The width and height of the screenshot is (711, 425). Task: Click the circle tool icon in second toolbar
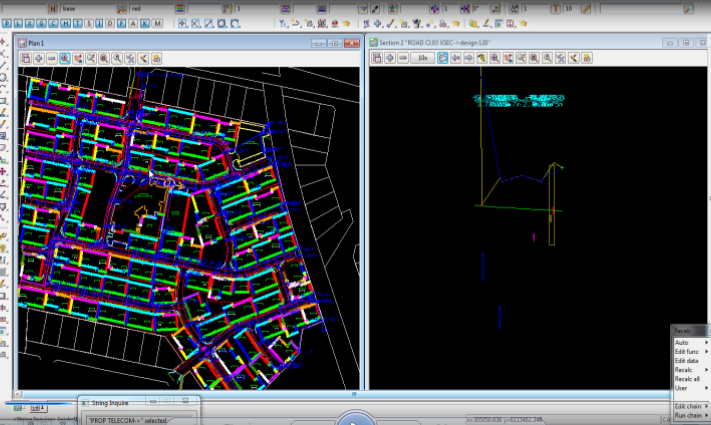pos(221,24)
